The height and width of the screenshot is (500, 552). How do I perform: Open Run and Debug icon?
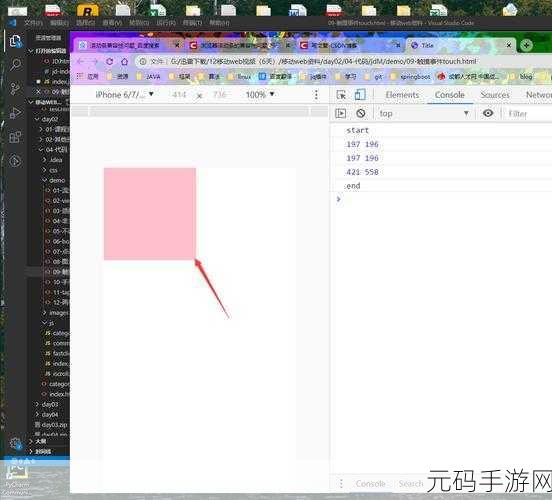tap(15, 113)
